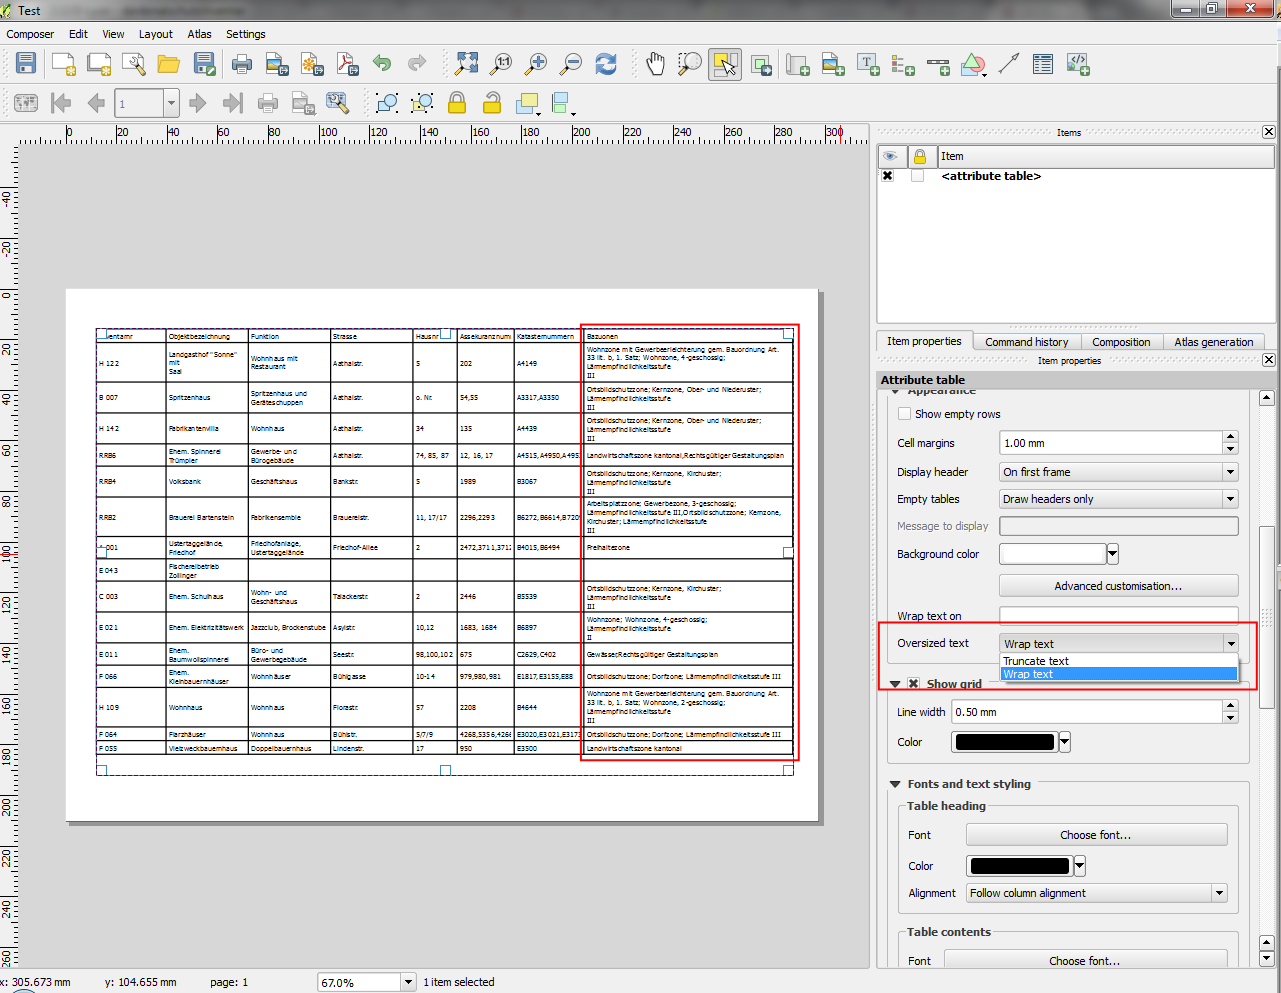The image size is (1281, 993).
Task: Click Zoom full extent icon
Action: point(467,64)
